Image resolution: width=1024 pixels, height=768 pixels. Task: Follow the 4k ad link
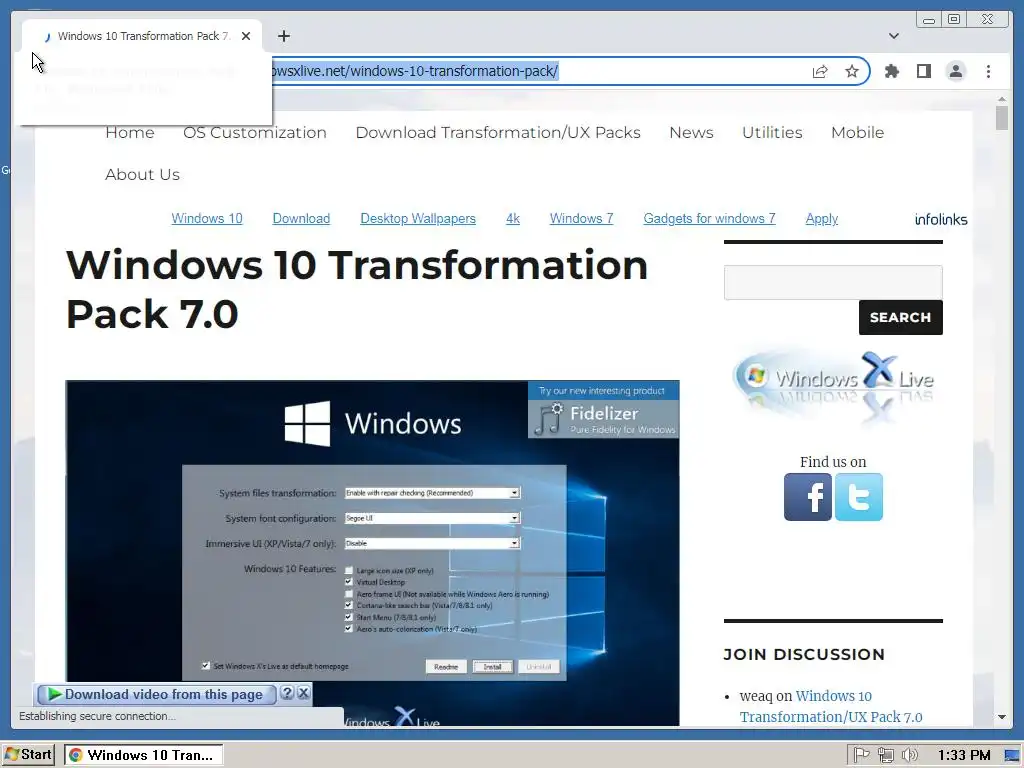[x=513, y=219]
